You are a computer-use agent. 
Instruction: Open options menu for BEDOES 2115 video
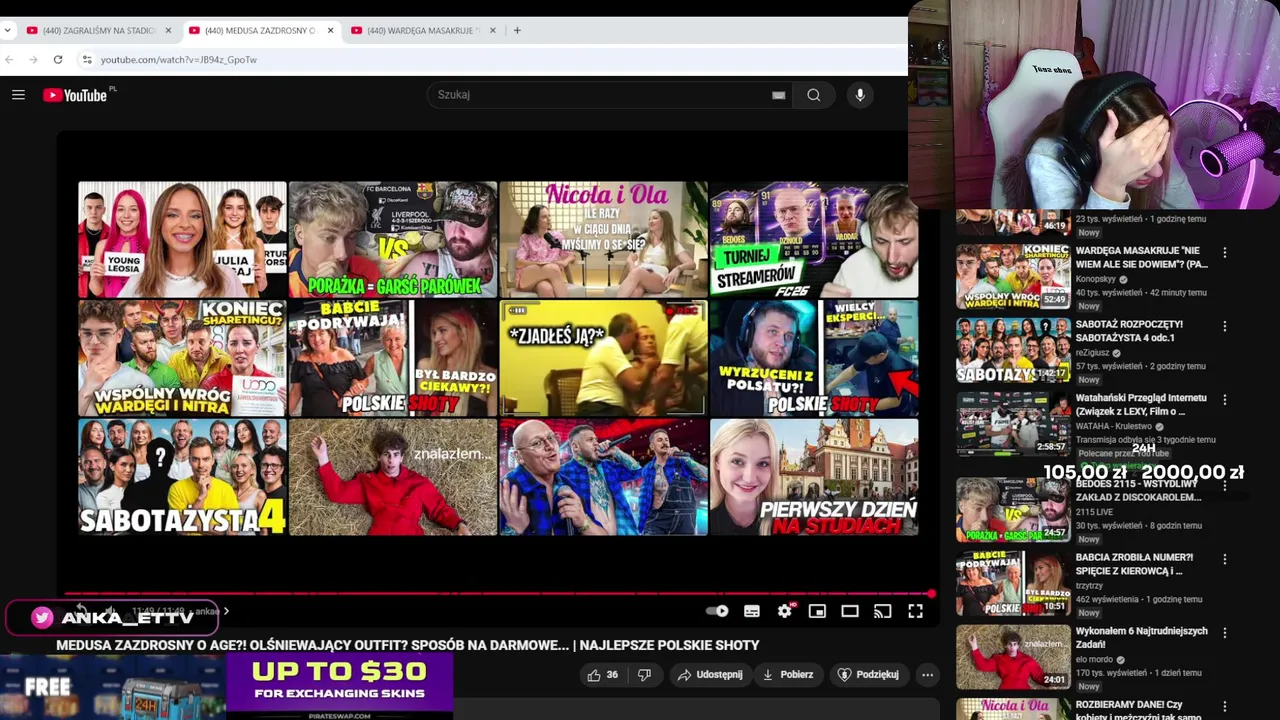click(x=1225, y=484)
